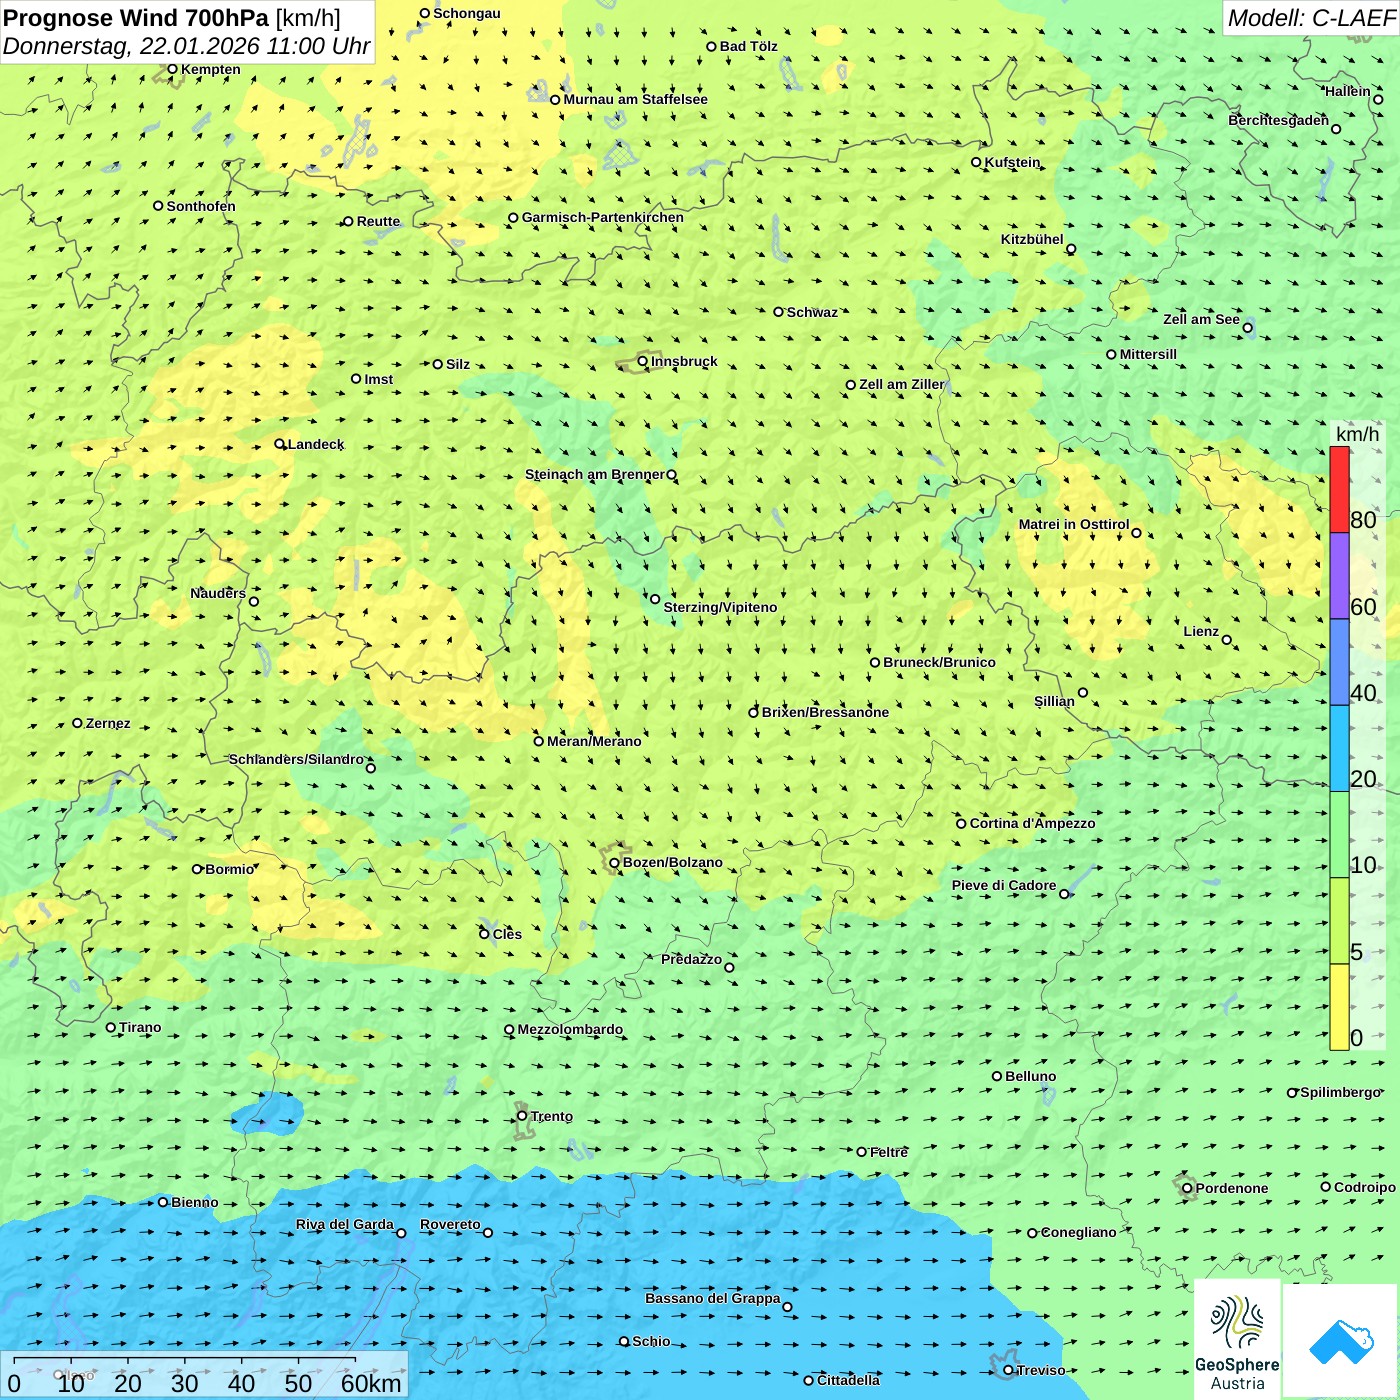Click the 'Tirano' label

pos(140,1027)
